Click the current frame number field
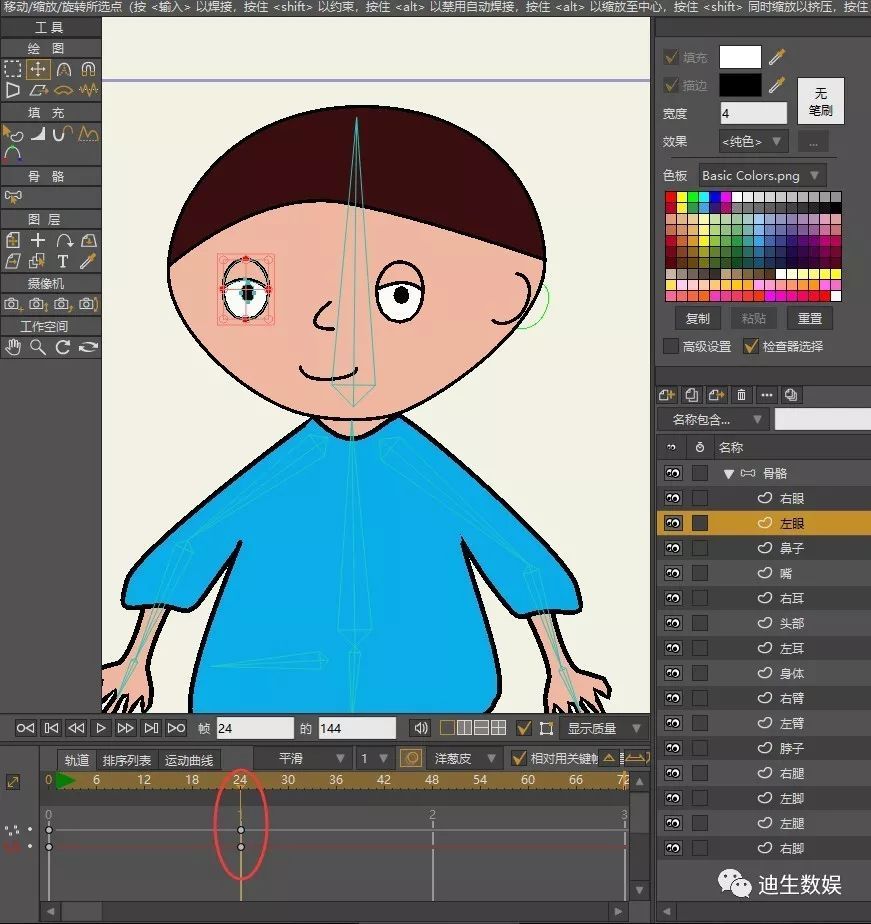This screenshot has height=924, width=871. pyautogui.click(x=255, y=728)
